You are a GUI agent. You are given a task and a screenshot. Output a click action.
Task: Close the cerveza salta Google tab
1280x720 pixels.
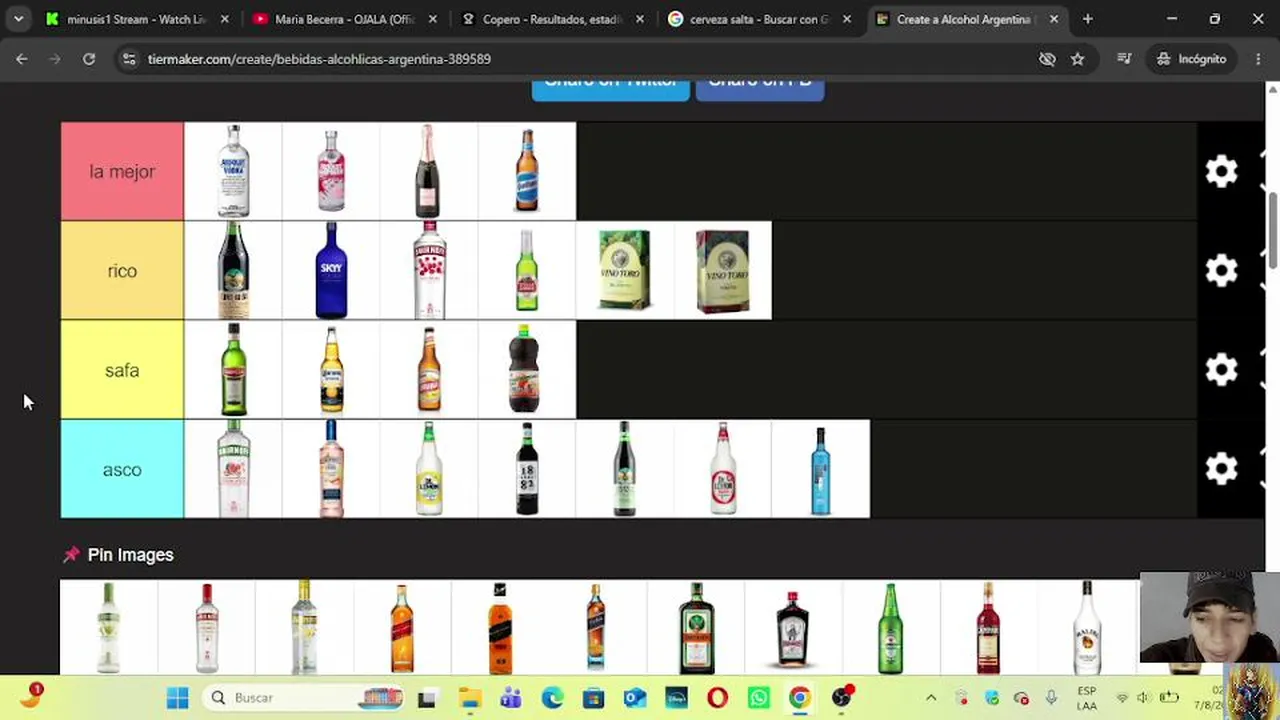pyautogui.click(x=847, y=19)
